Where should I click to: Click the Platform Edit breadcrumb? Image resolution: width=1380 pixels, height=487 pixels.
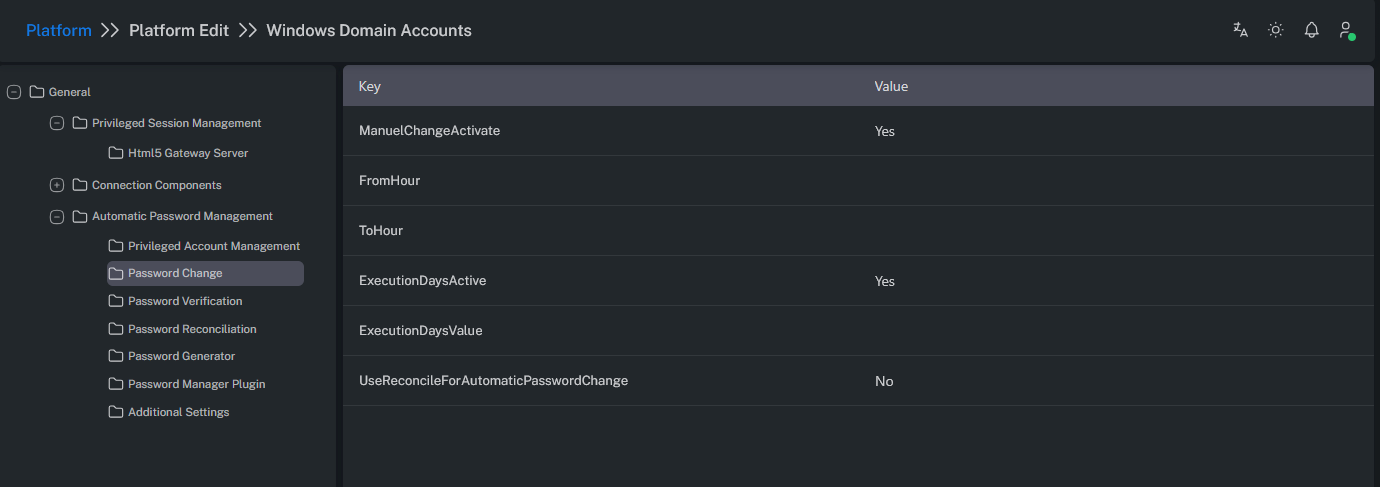point(179,30)
